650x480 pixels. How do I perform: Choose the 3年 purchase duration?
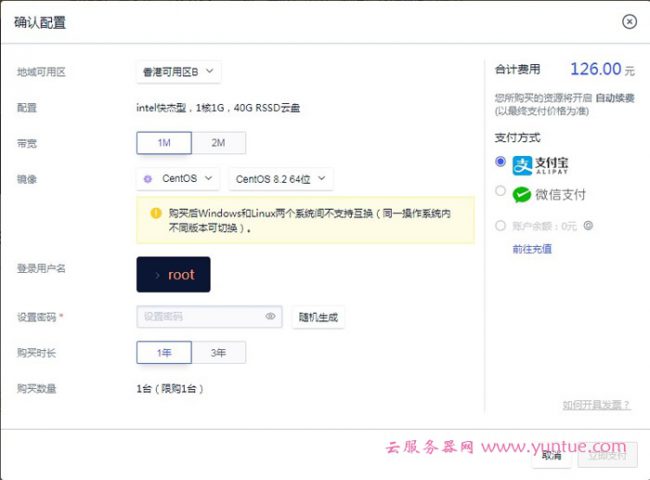click(218, 352)
